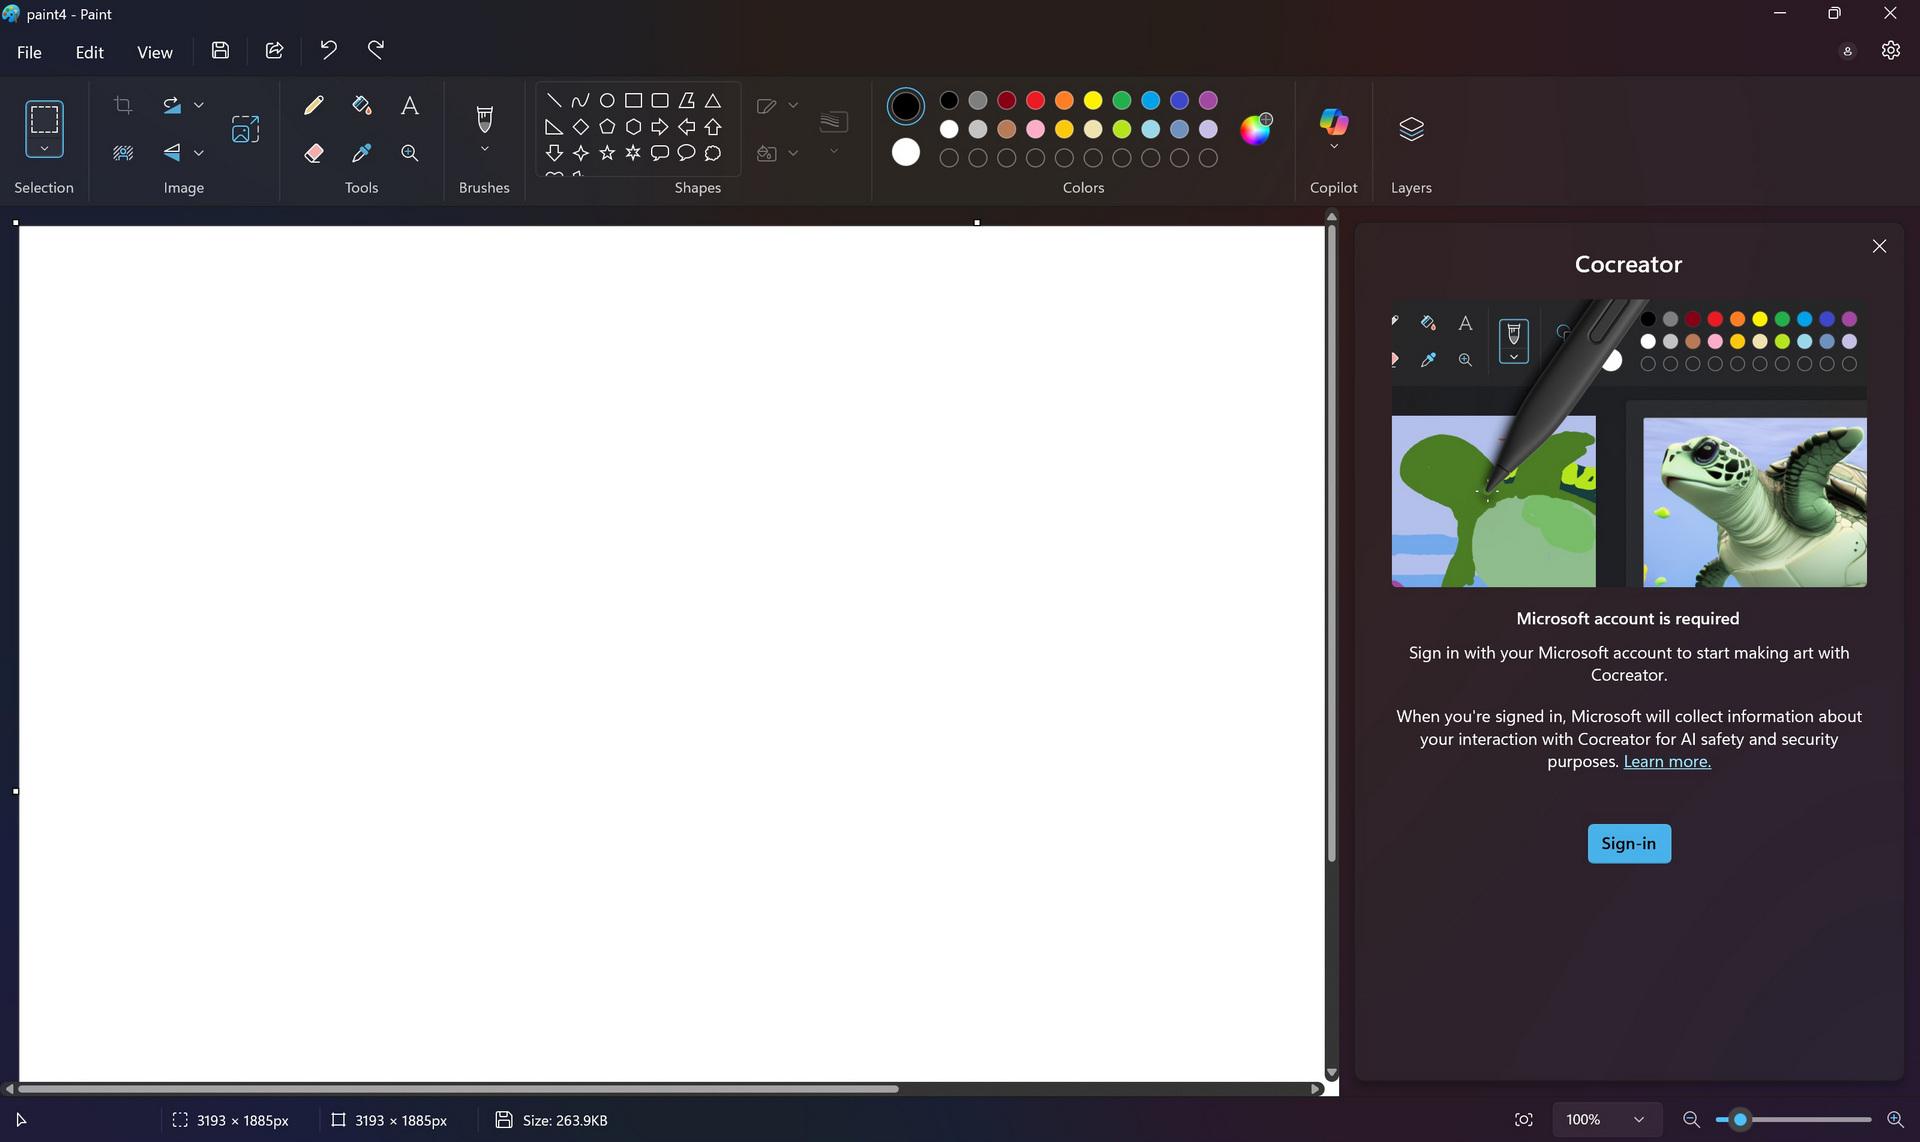Expand the Brushes dropdown
This screenshot has width=1920, height=1142.
pos(485,147)
